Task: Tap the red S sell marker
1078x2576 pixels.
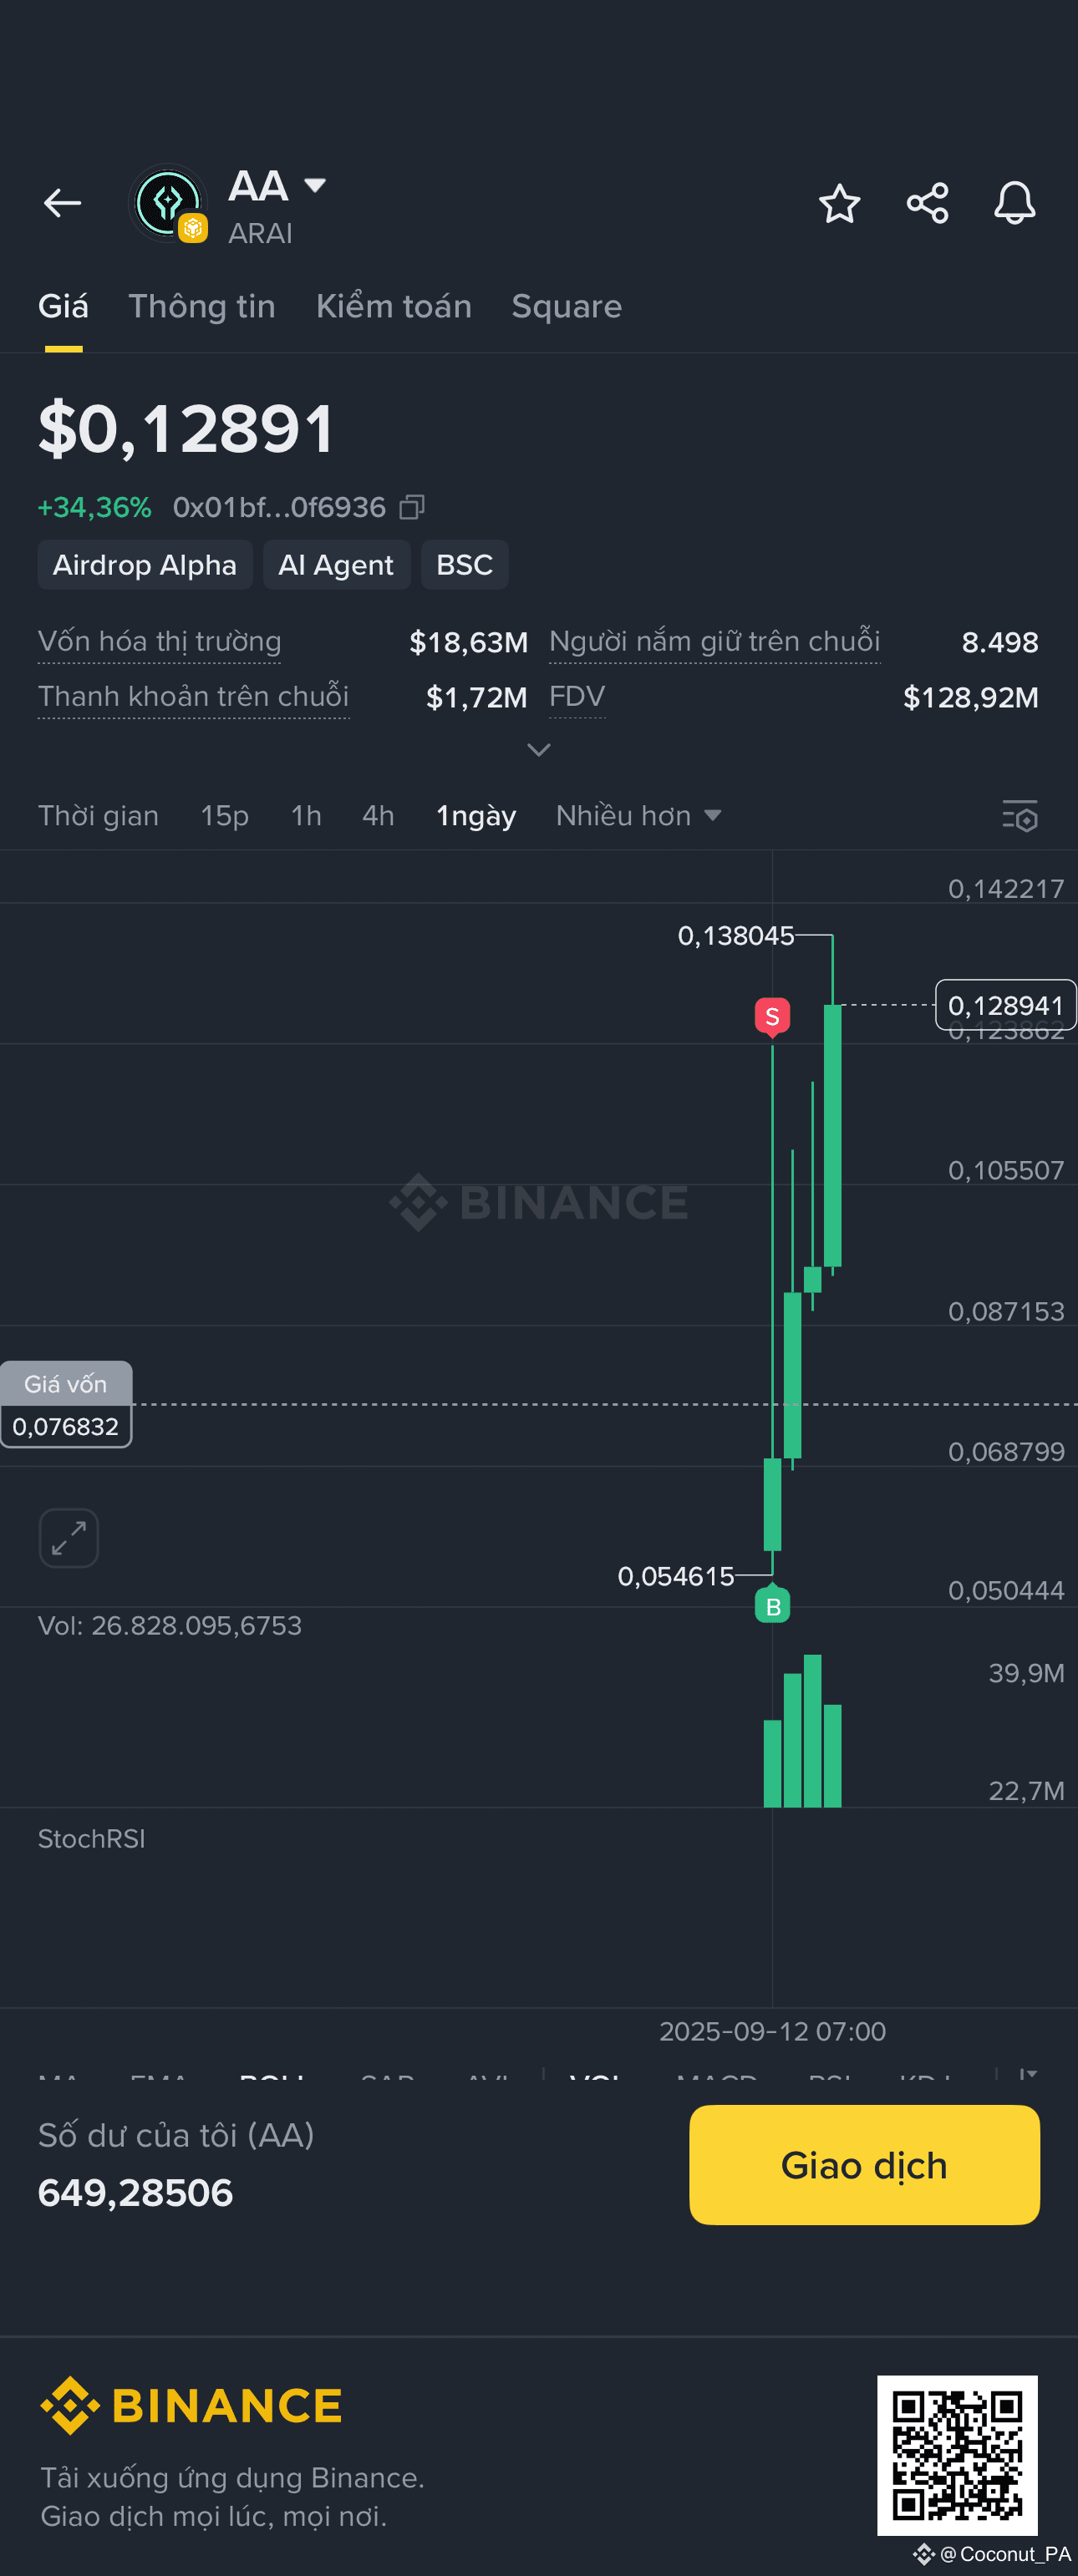Action: 772,1017
